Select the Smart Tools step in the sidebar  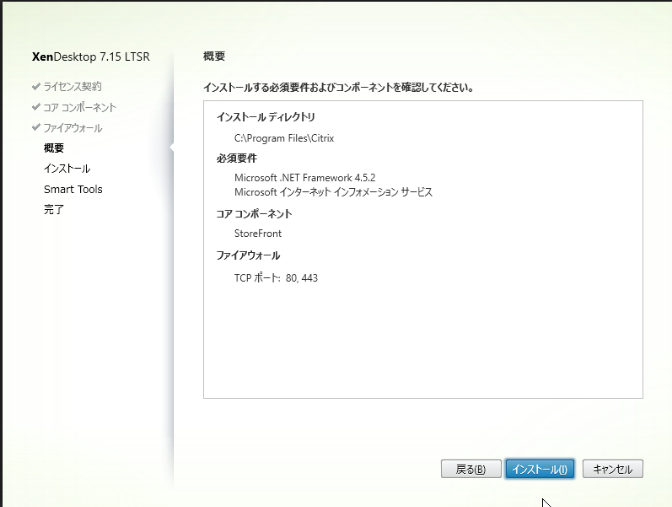pos(73,189)
